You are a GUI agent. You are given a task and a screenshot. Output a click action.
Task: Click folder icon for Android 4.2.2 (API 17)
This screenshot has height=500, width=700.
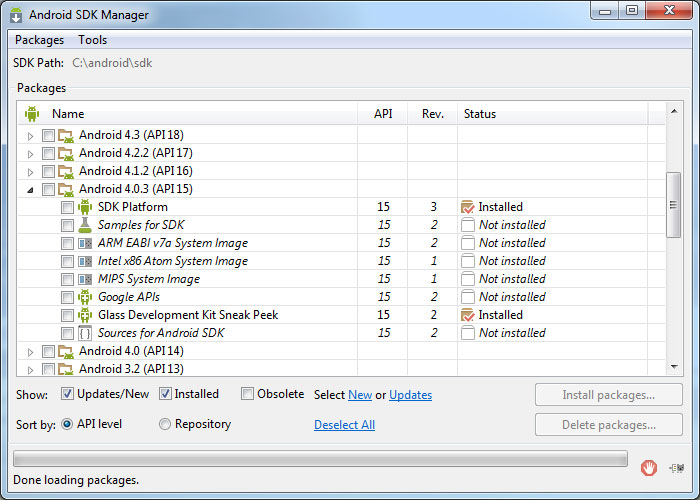coord(66,154)
